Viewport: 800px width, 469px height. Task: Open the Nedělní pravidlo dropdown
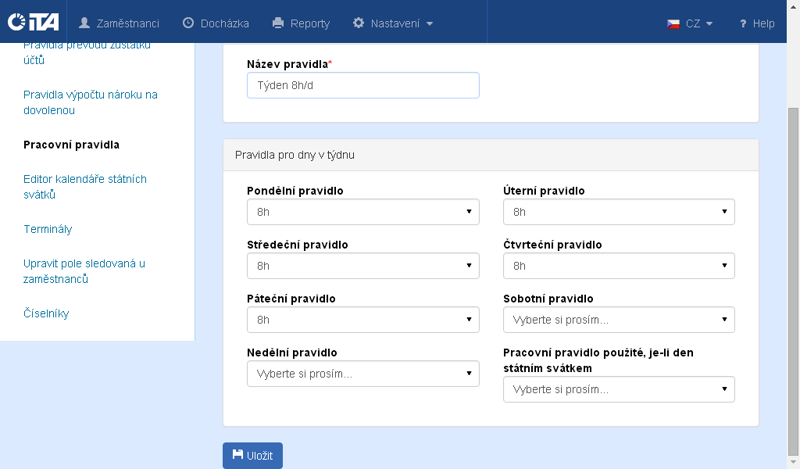pyautogui.click(x=362, y=374)
